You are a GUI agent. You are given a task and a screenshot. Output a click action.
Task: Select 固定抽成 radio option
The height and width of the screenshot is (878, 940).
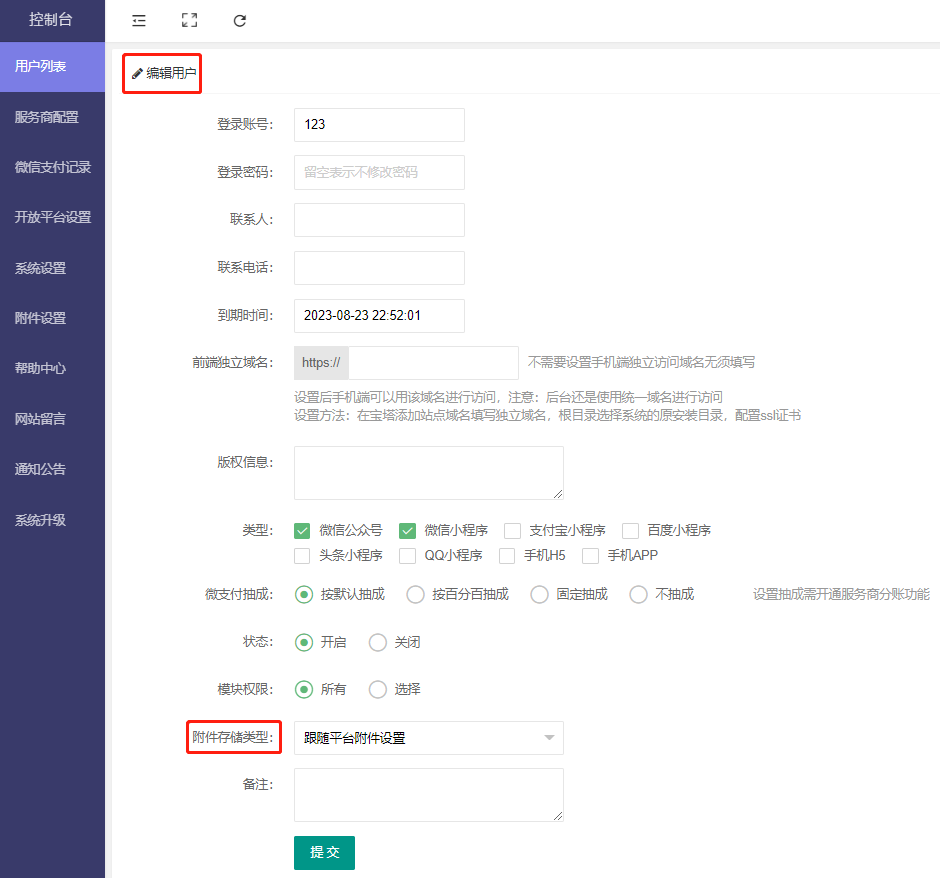pos(539,594)
